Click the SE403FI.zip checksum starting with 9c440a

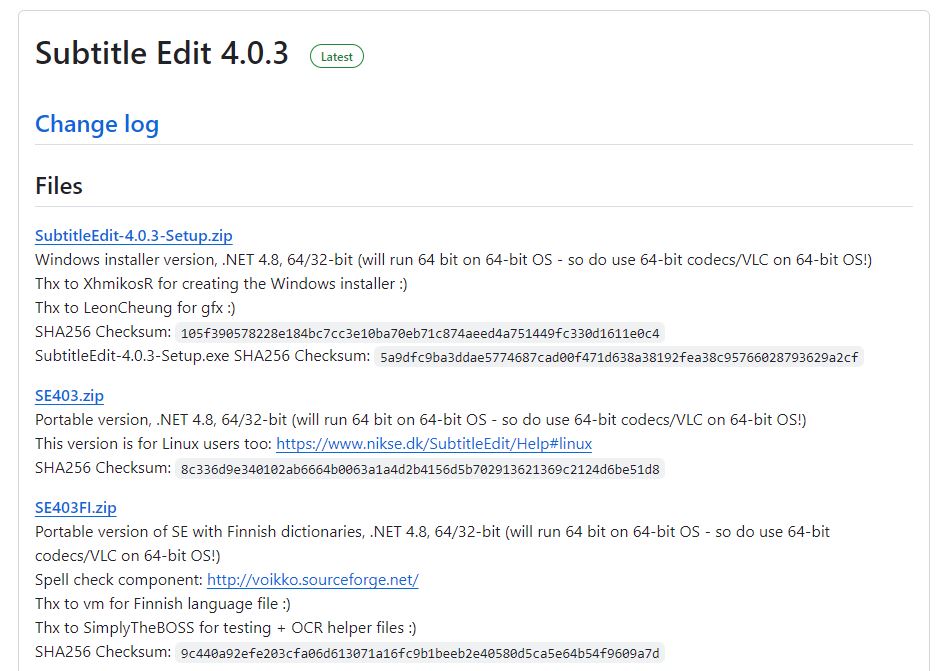(x=420, y=653)
